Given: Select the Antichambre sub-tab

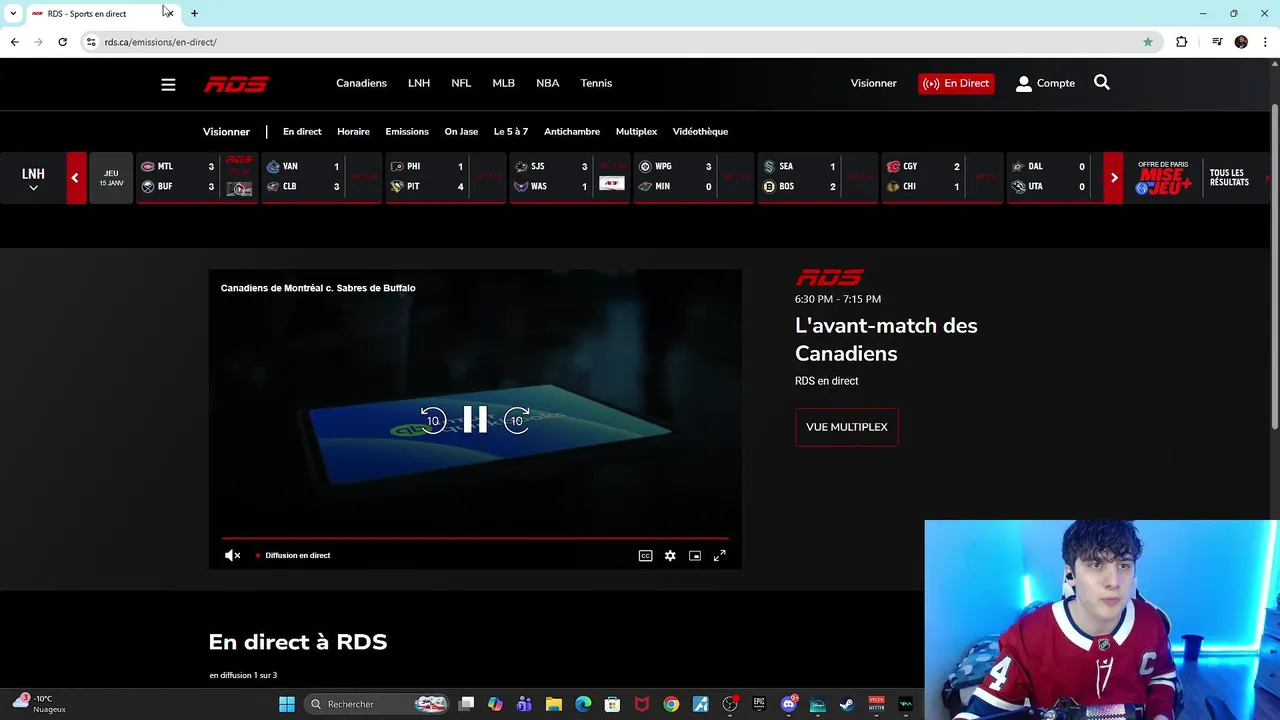Looking at the screenshot, I should [x=572, y=132].
